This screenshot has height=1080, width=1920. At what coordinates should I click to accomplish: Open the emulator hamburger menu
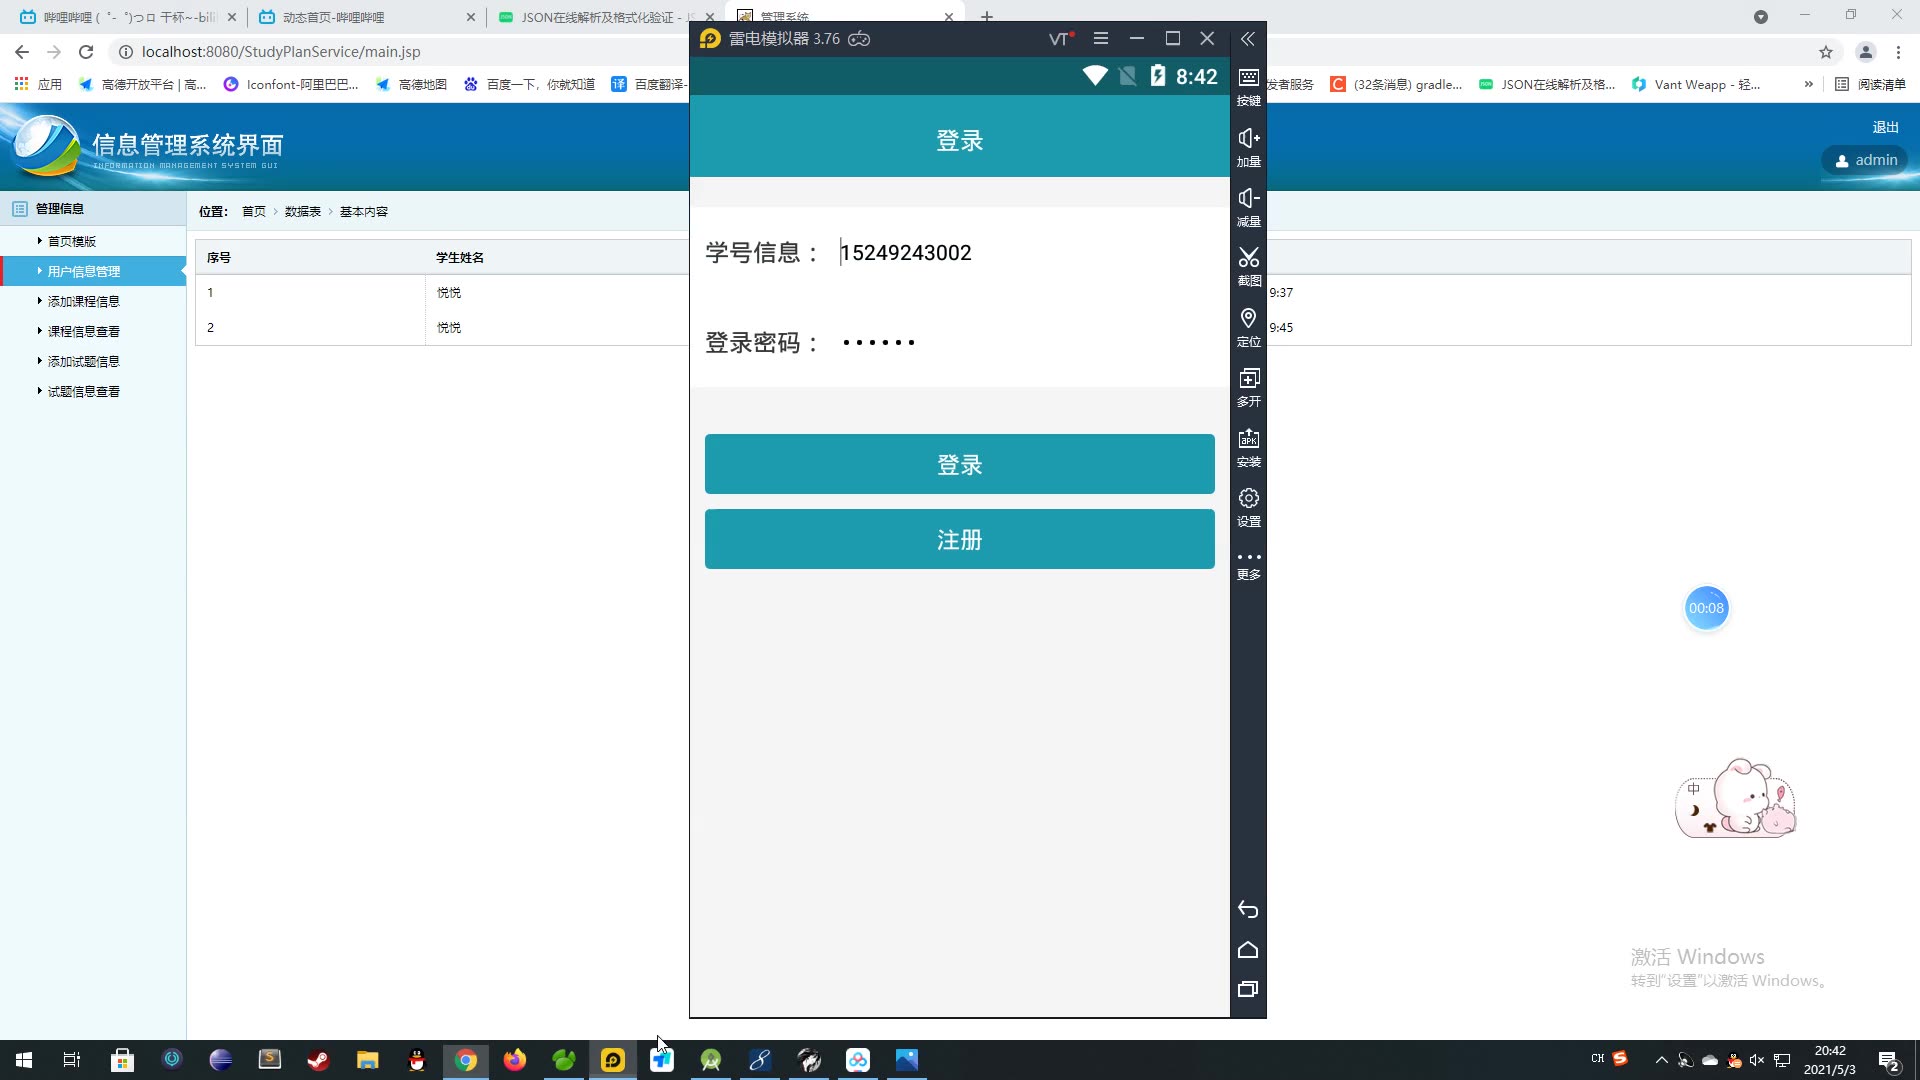tap(1101, 38)
